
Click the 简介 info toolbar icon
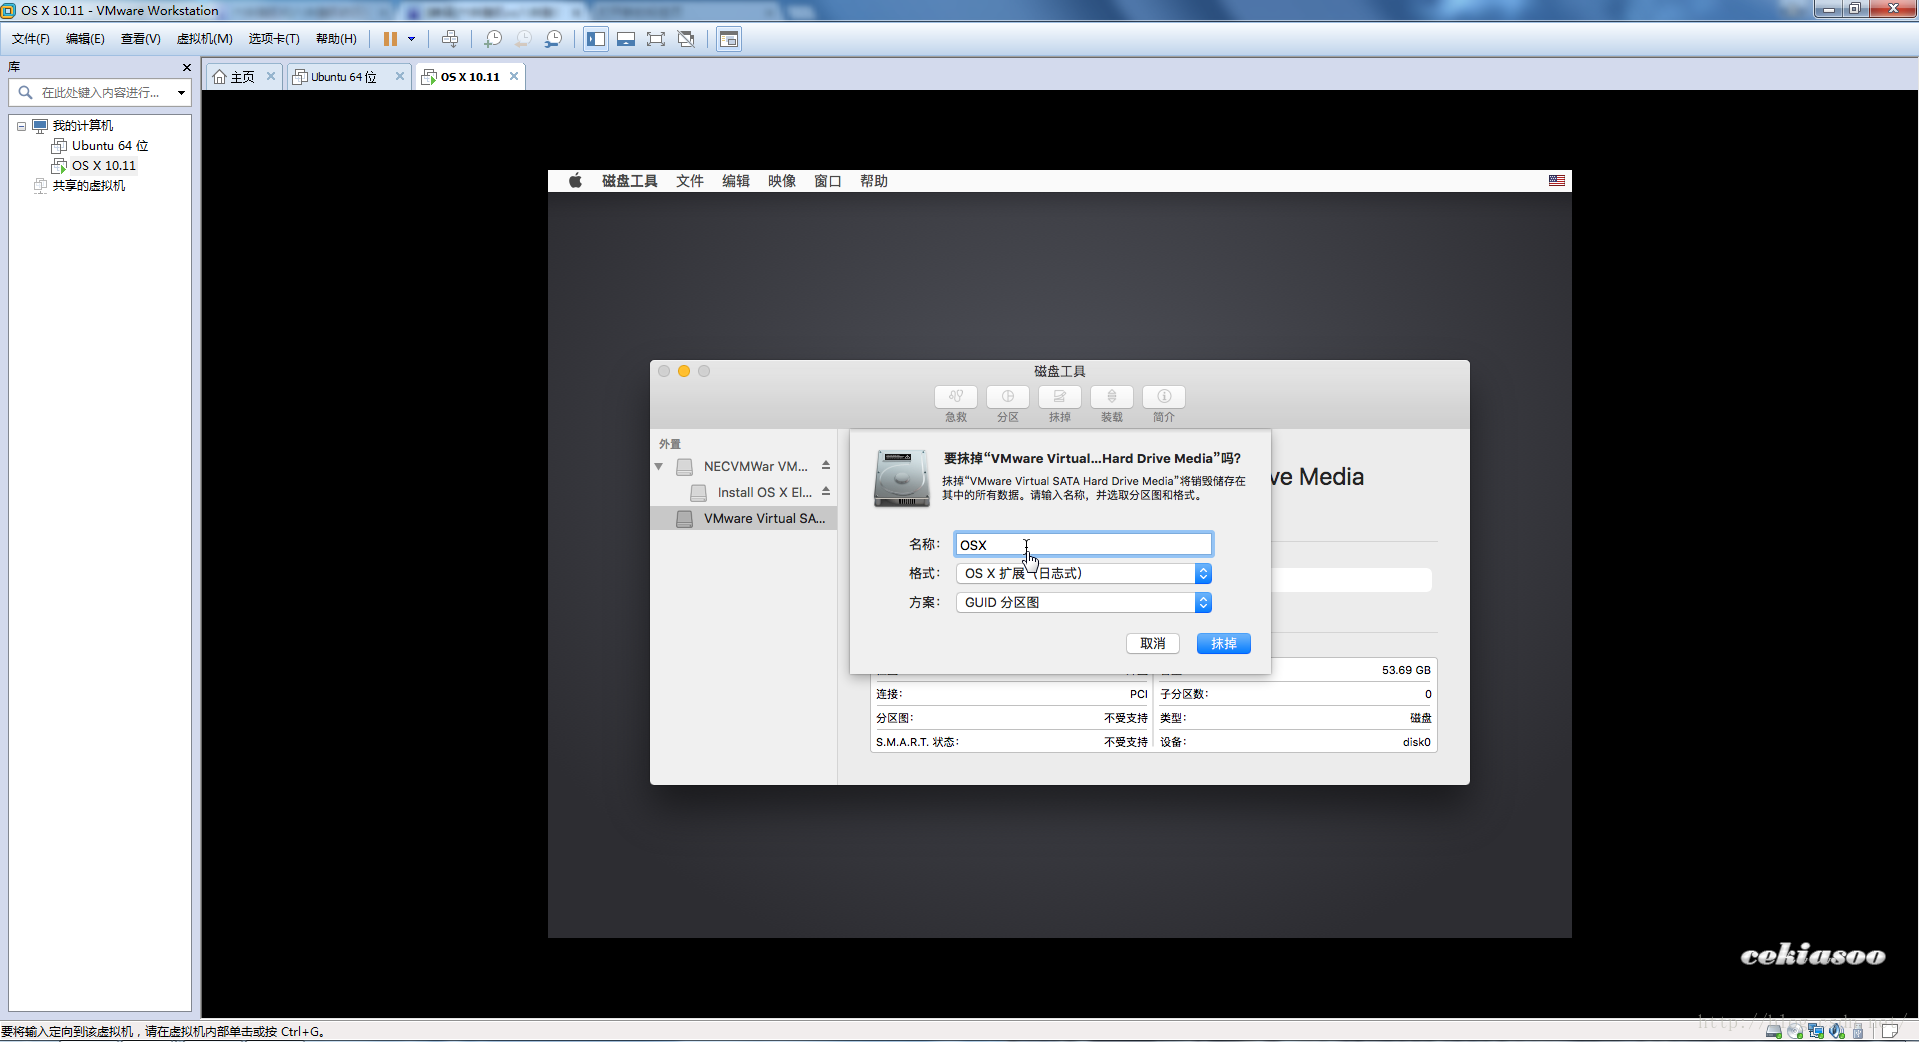(1164, 397)
